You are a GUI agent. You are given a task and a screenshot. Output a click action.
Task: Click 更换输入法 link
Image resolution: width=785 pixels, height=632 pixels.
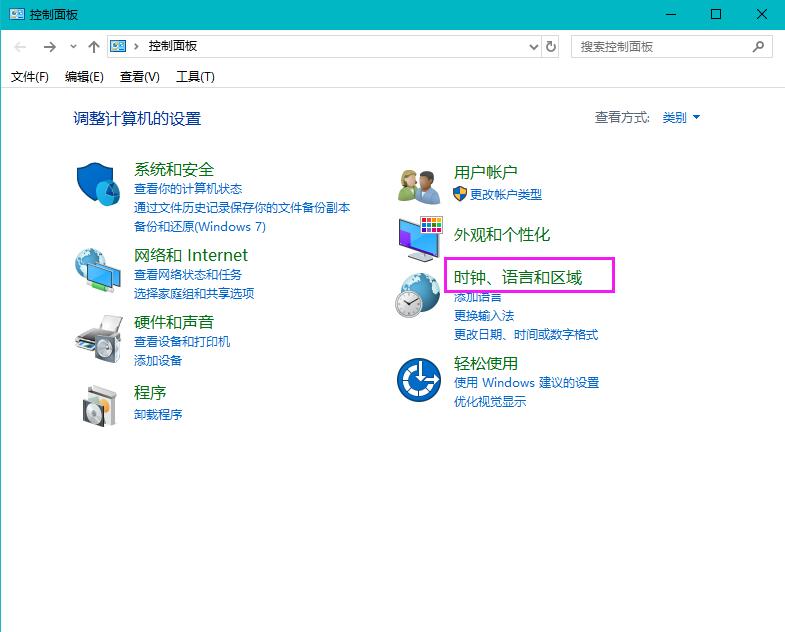click(484, 315)
